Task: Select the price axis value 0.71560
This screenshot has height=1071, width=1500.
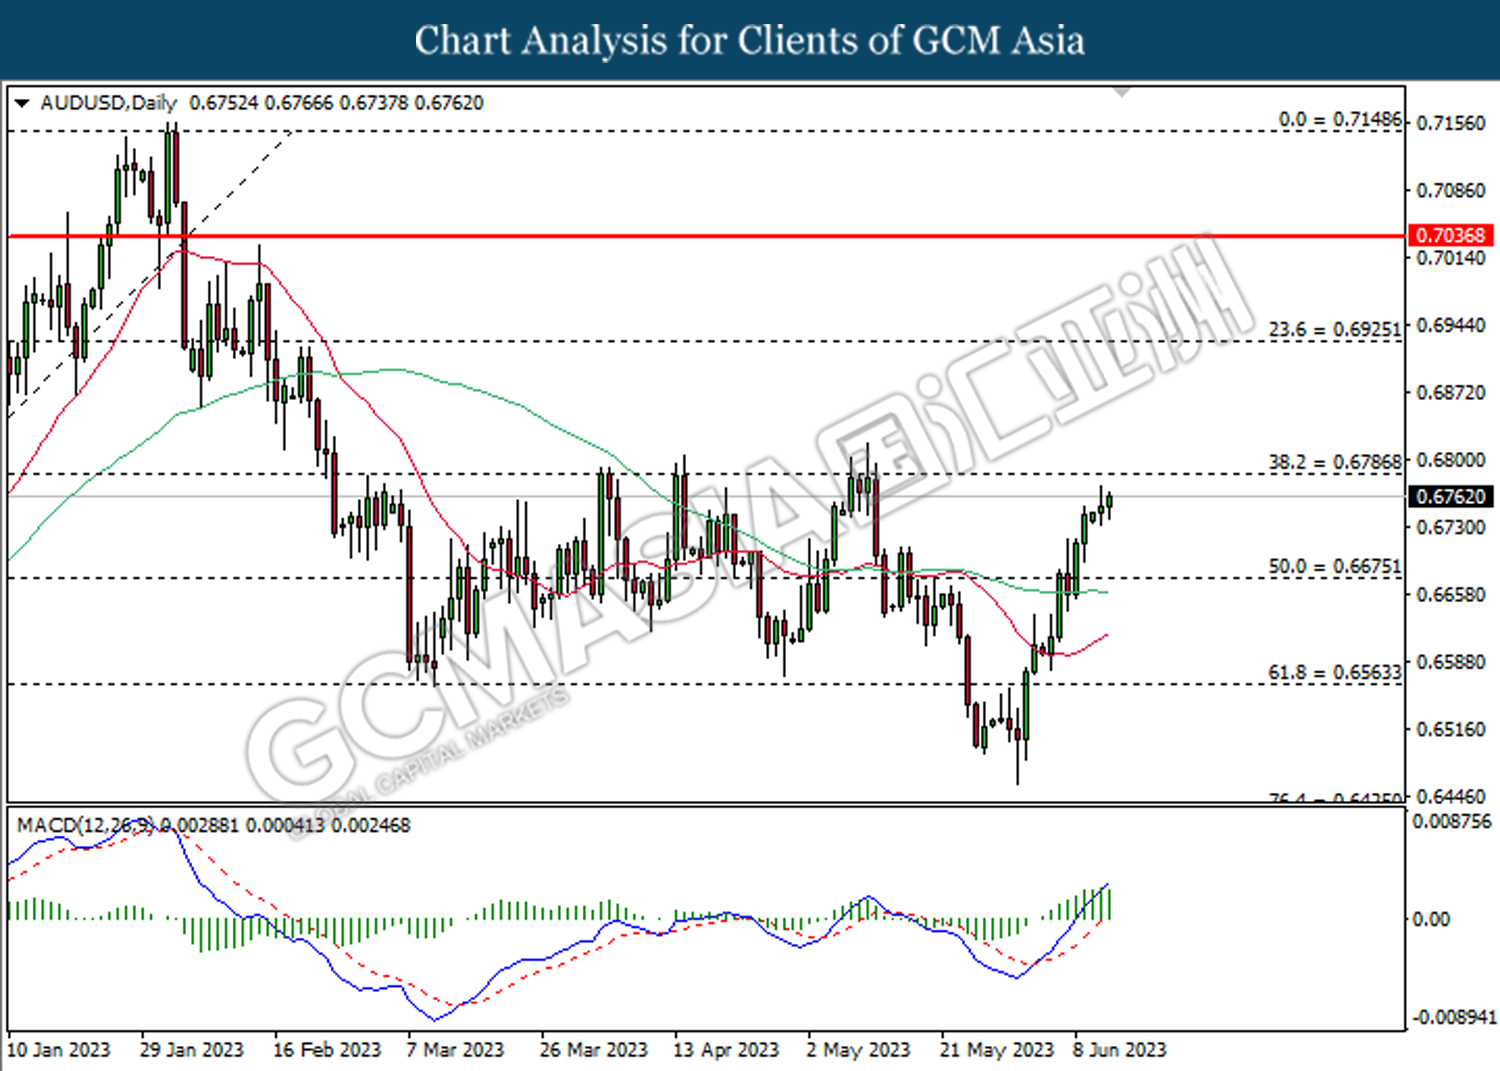Action: click(x=1451, y=123)
